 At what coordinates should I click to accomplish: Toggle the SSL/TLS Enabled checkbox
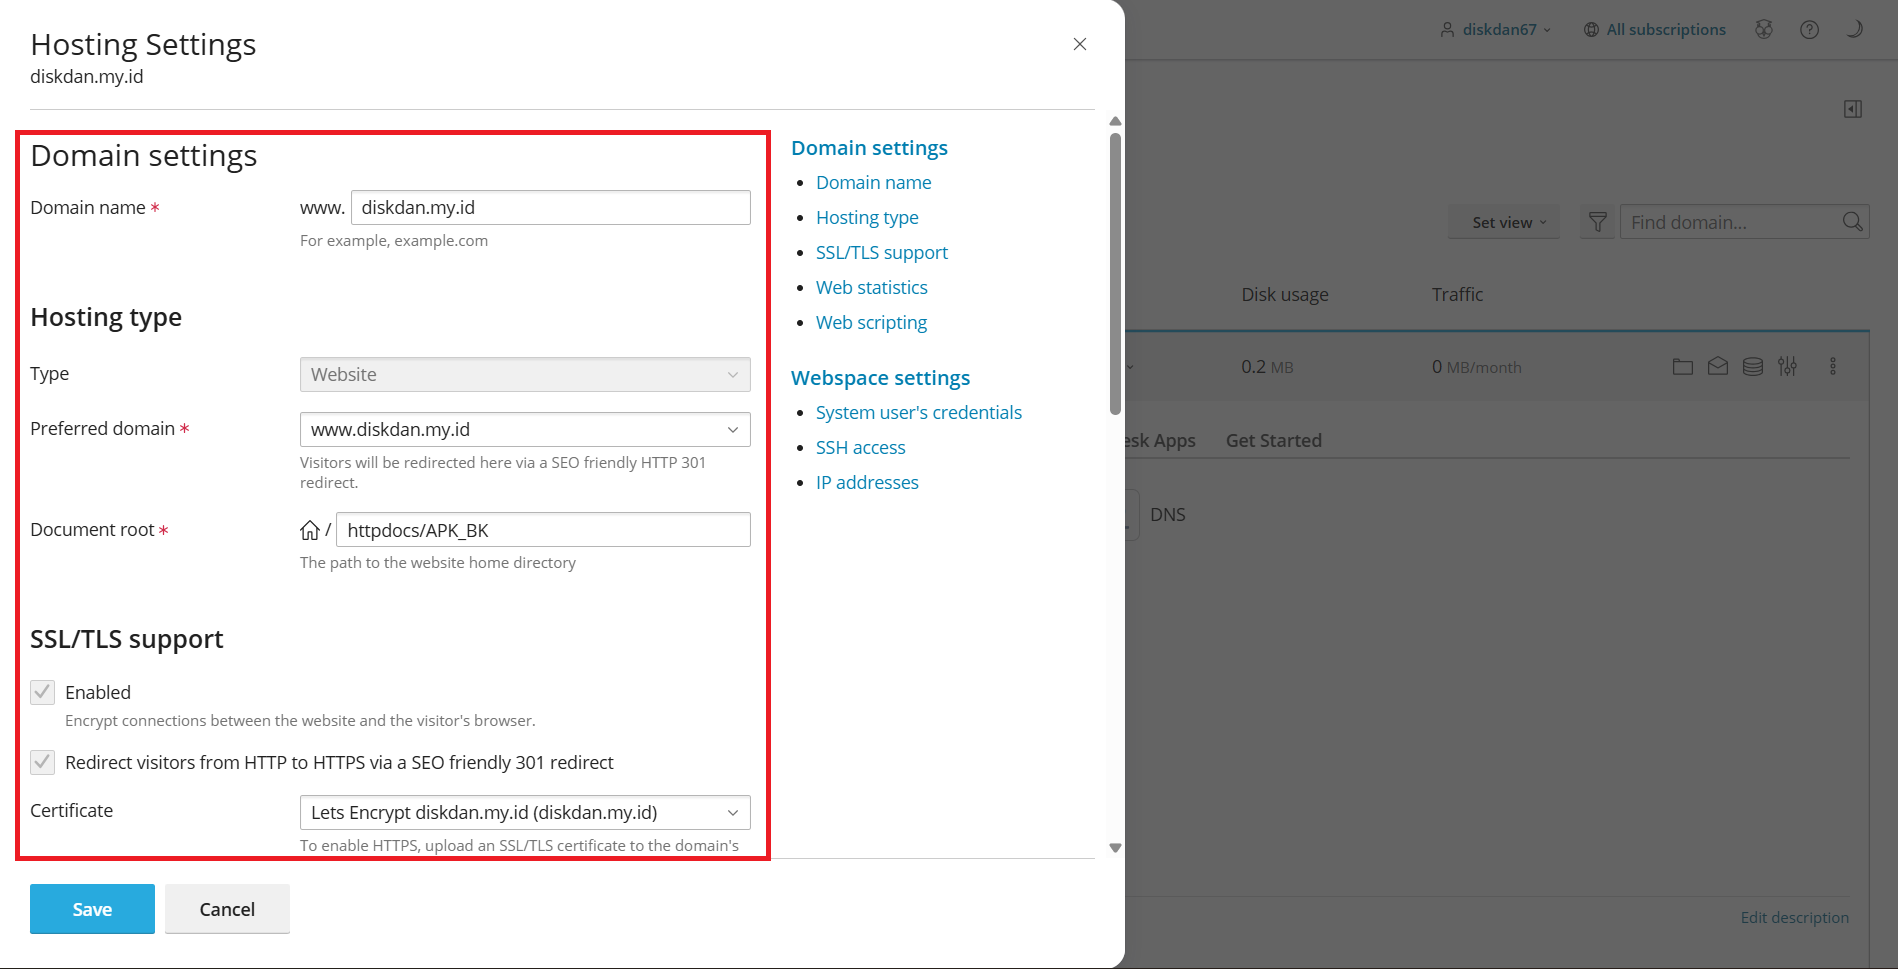43,692
